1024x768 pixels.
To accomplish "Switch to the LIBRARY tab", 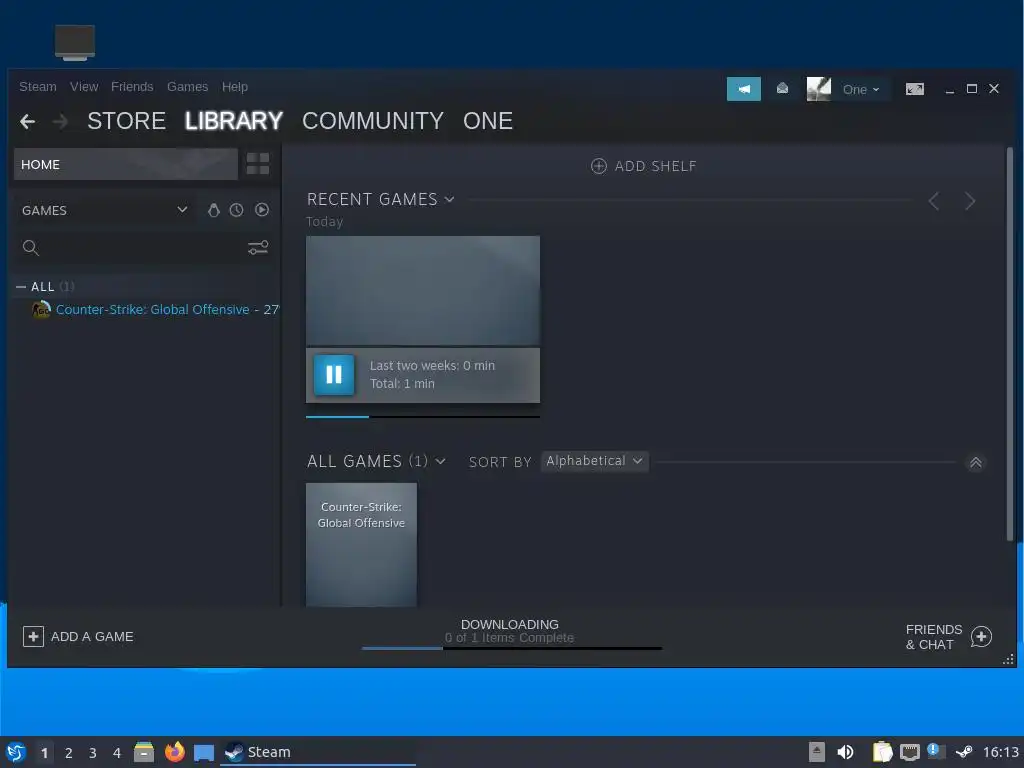I will click(x=234, y=121).
